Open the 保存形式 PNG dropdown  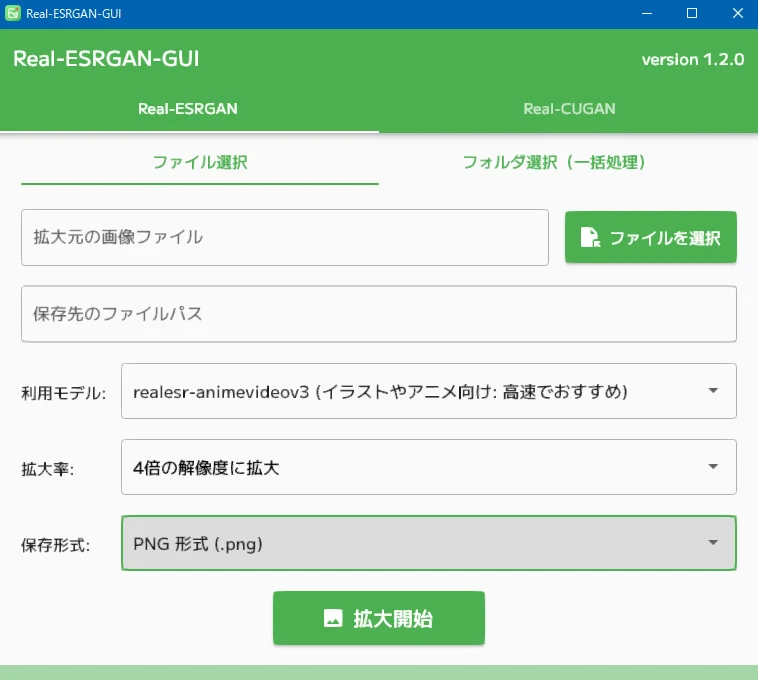[x=429, y=543]
